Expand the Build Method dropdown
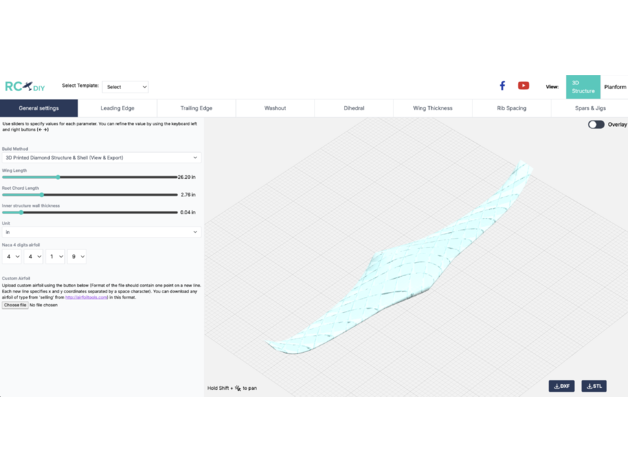Image resolution: width=628 pixels, height=472 pixels. click(100, 158)
